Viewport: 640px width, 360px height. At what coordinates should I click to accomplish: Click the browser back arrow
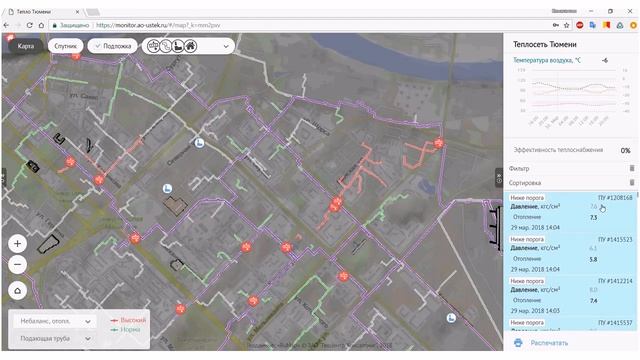point(6,25)
